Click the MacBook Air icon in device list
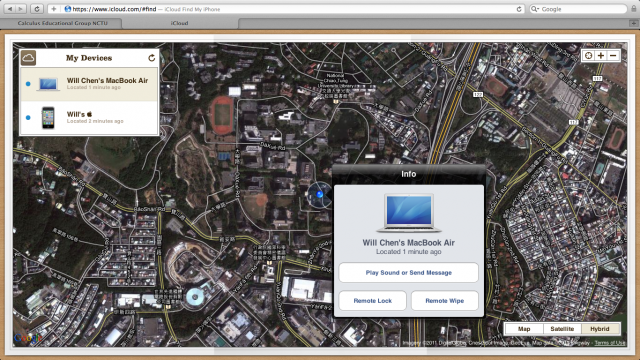This screenshot has height=360, width=640. (x=48, y=84)
